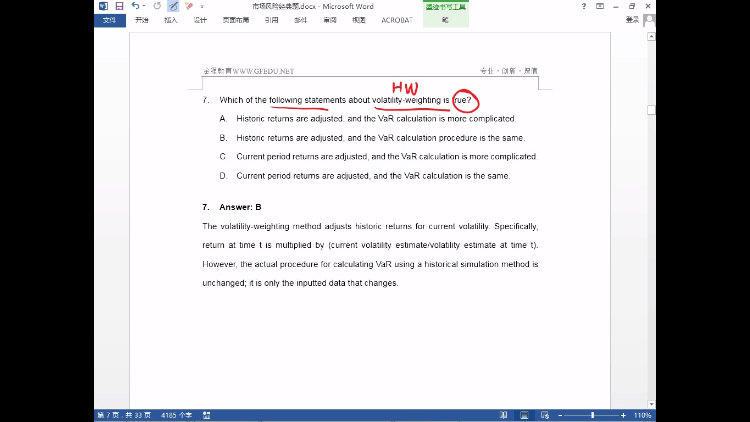Select the ink eraser tool icon
This screenshot has height=422, width=750.
pos(189,6)
